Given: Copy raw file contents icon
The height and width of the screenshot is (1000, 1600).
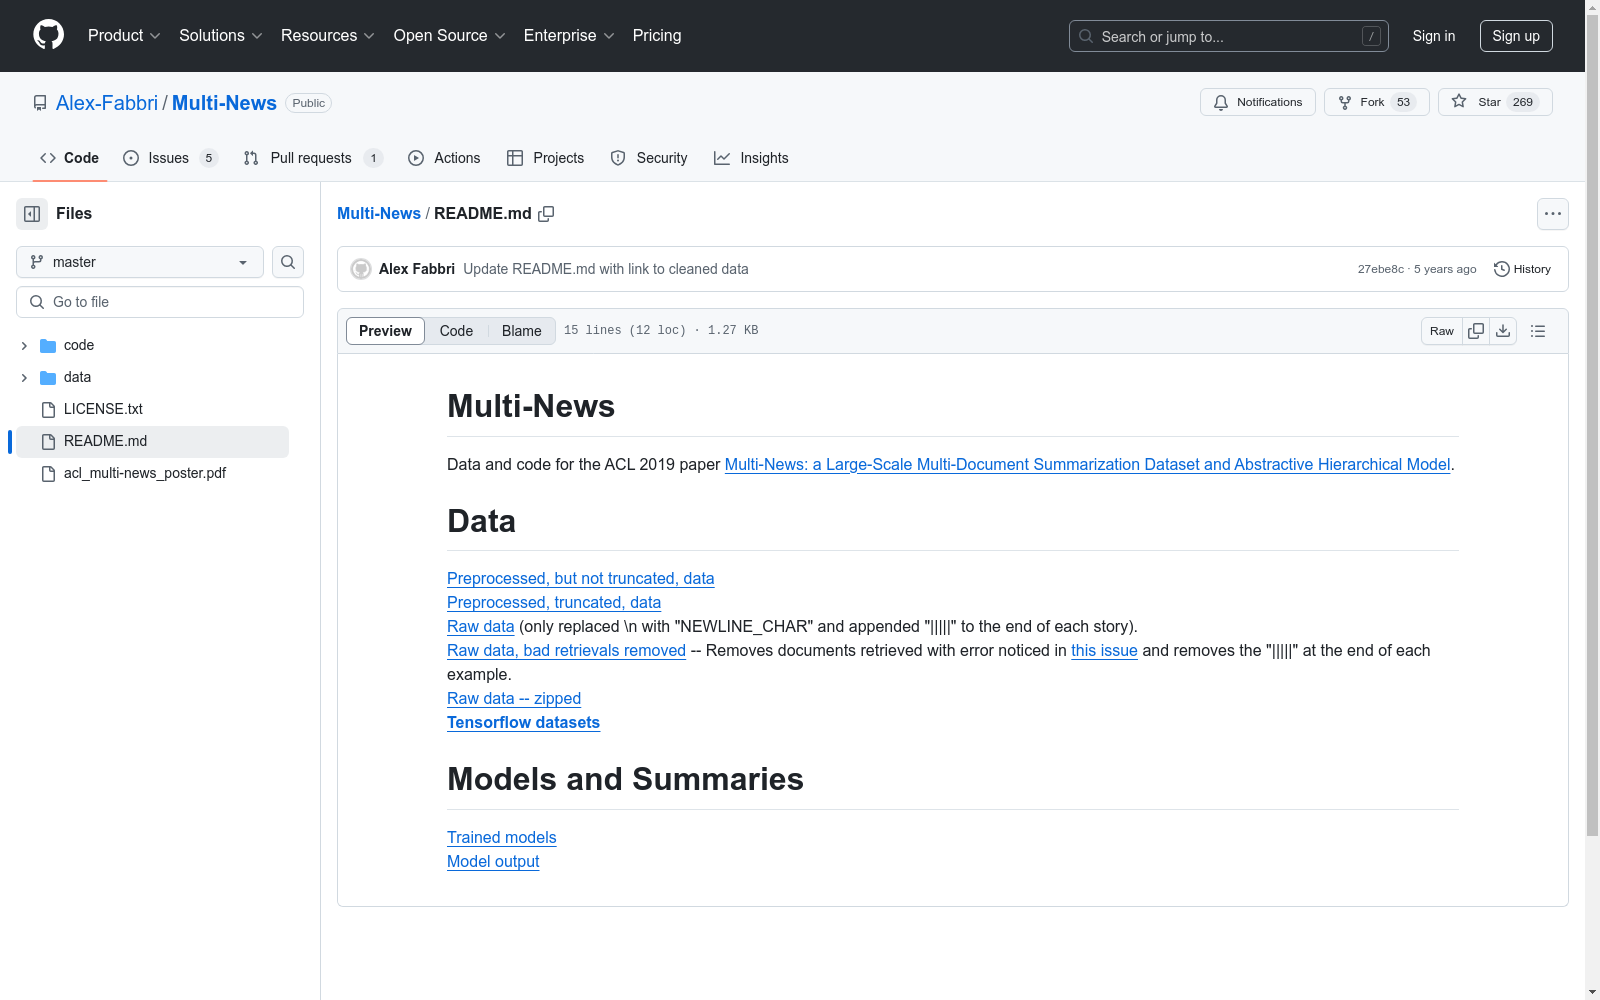Looking at the screenshot, I should coord(1476,331).
